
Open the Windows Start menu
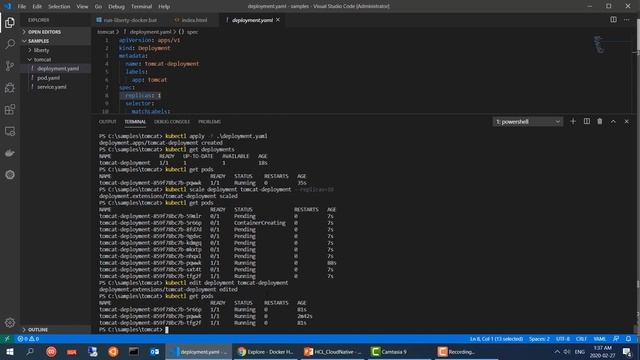coord(10,351)
